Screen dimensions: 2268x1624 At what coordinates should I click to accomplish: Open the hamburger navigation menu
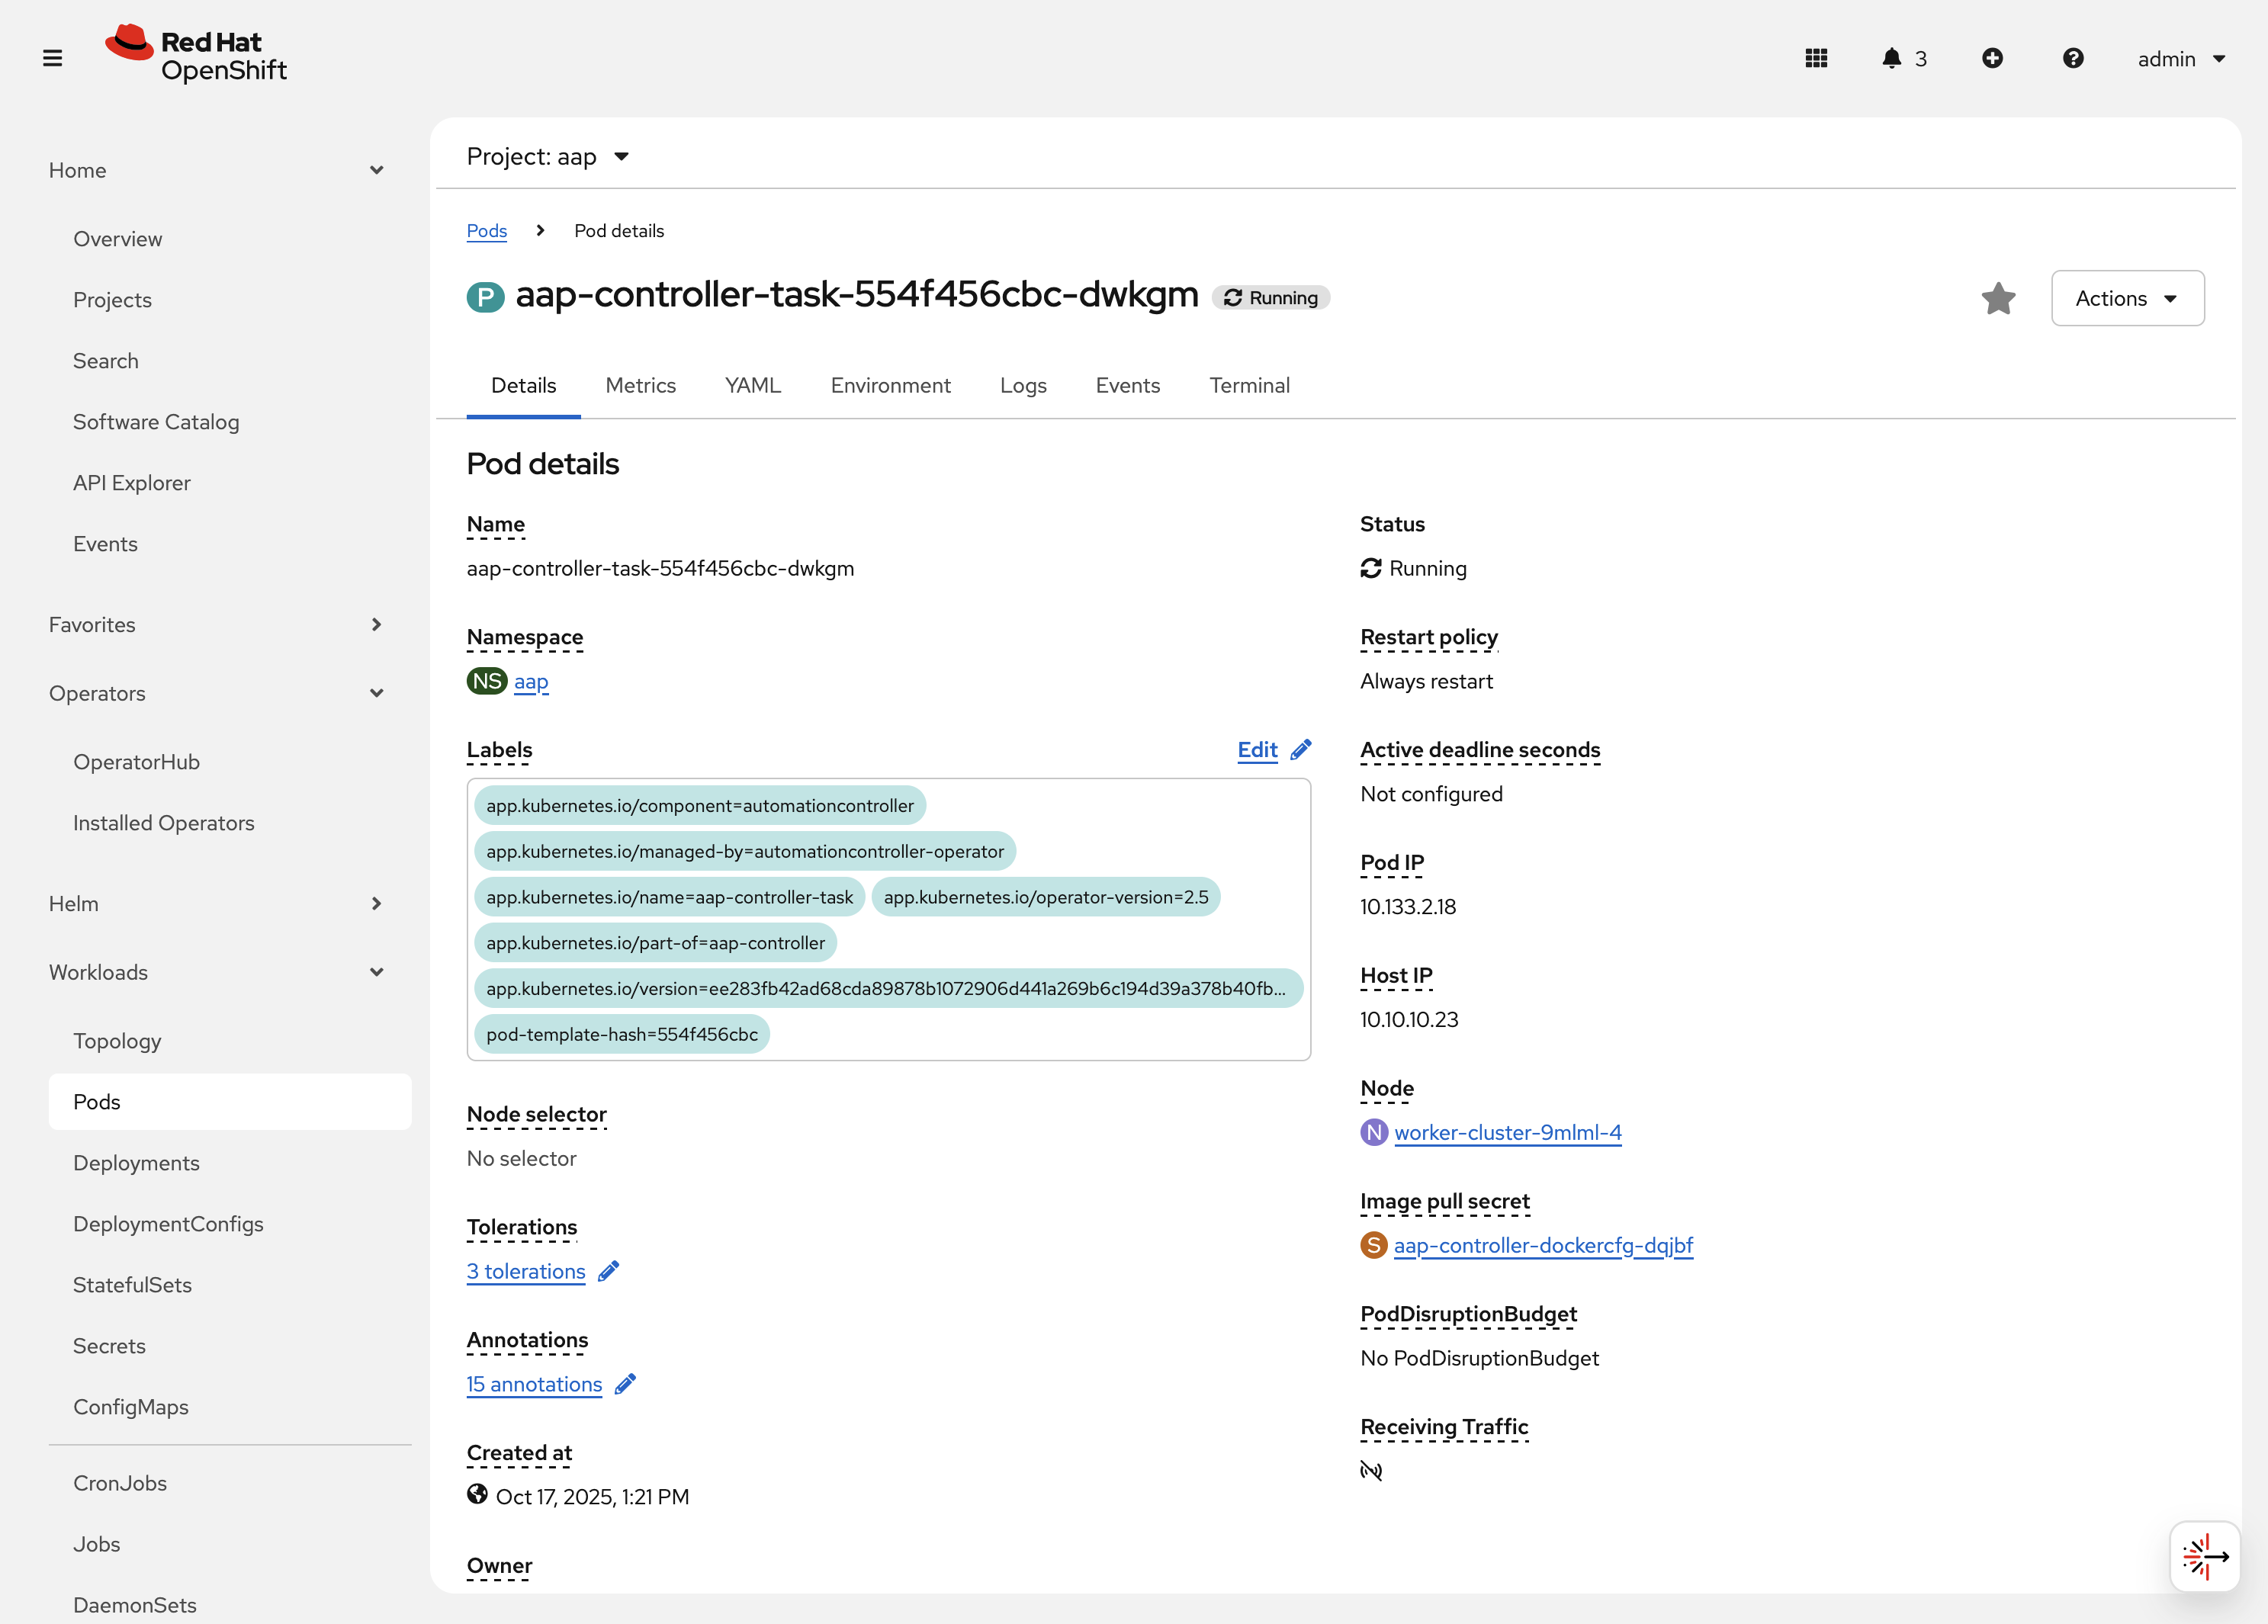point(52,58)
